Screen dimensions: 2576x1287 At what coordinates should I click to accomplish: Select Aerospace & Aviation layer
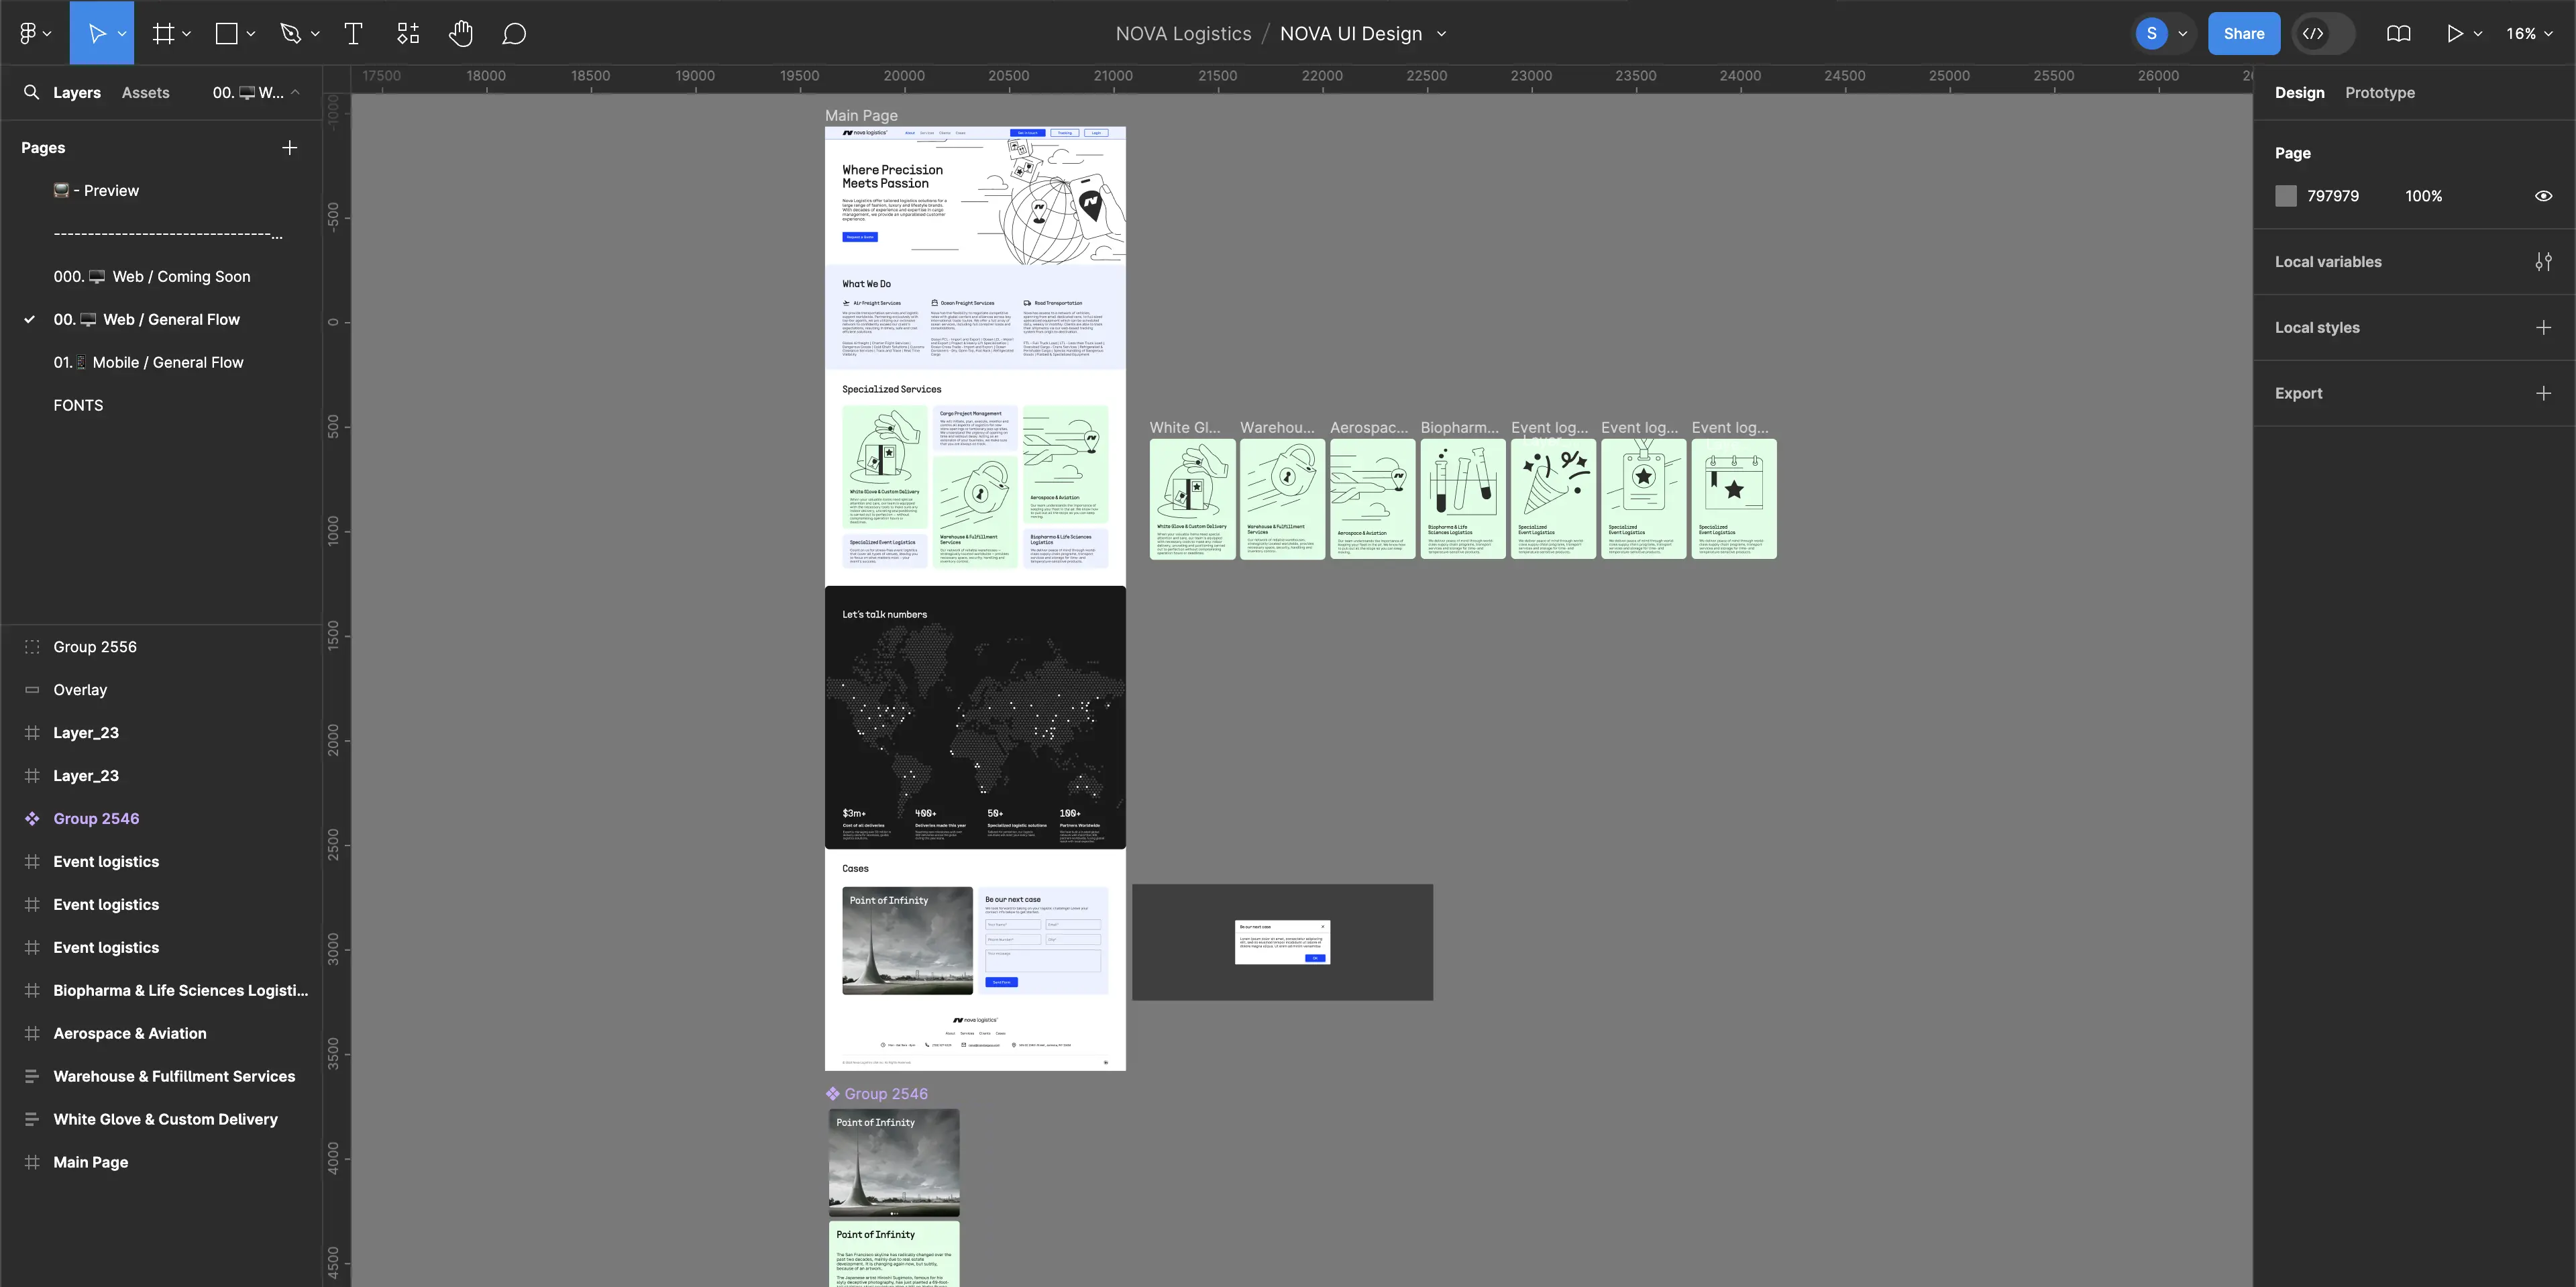click(x=130, y=1033)
